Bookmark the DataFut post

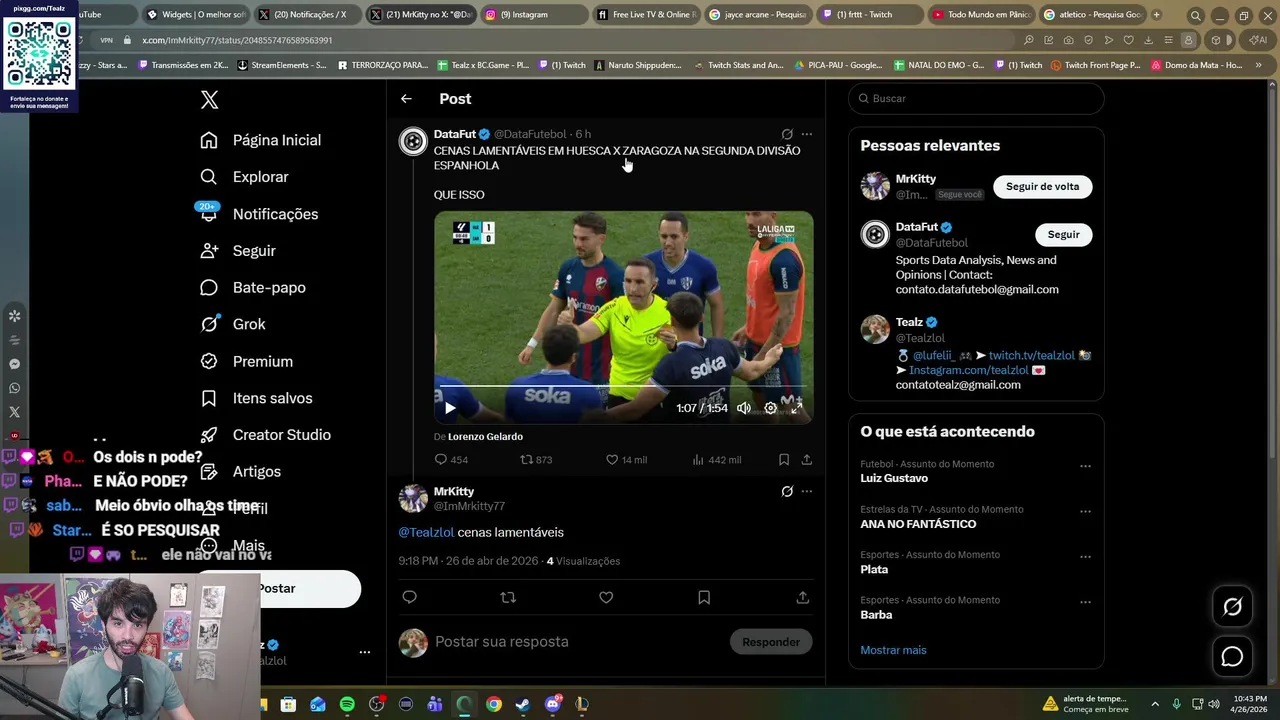784,460
